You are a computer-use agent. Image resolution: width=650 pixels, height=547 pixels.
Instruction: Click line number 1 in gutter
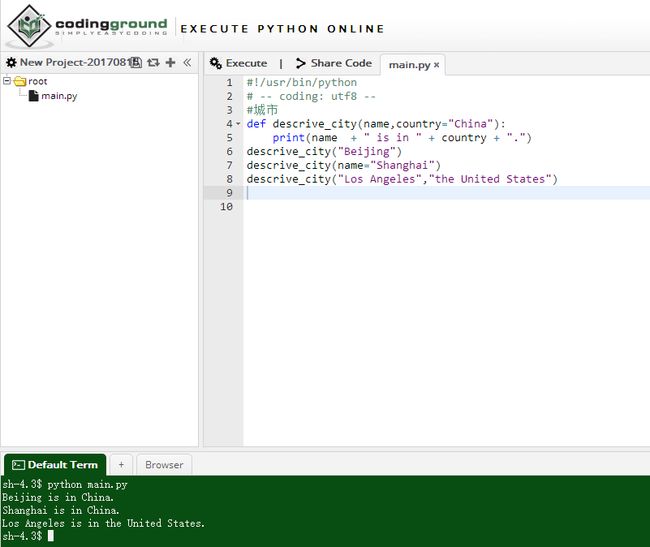tap(229, 82)
